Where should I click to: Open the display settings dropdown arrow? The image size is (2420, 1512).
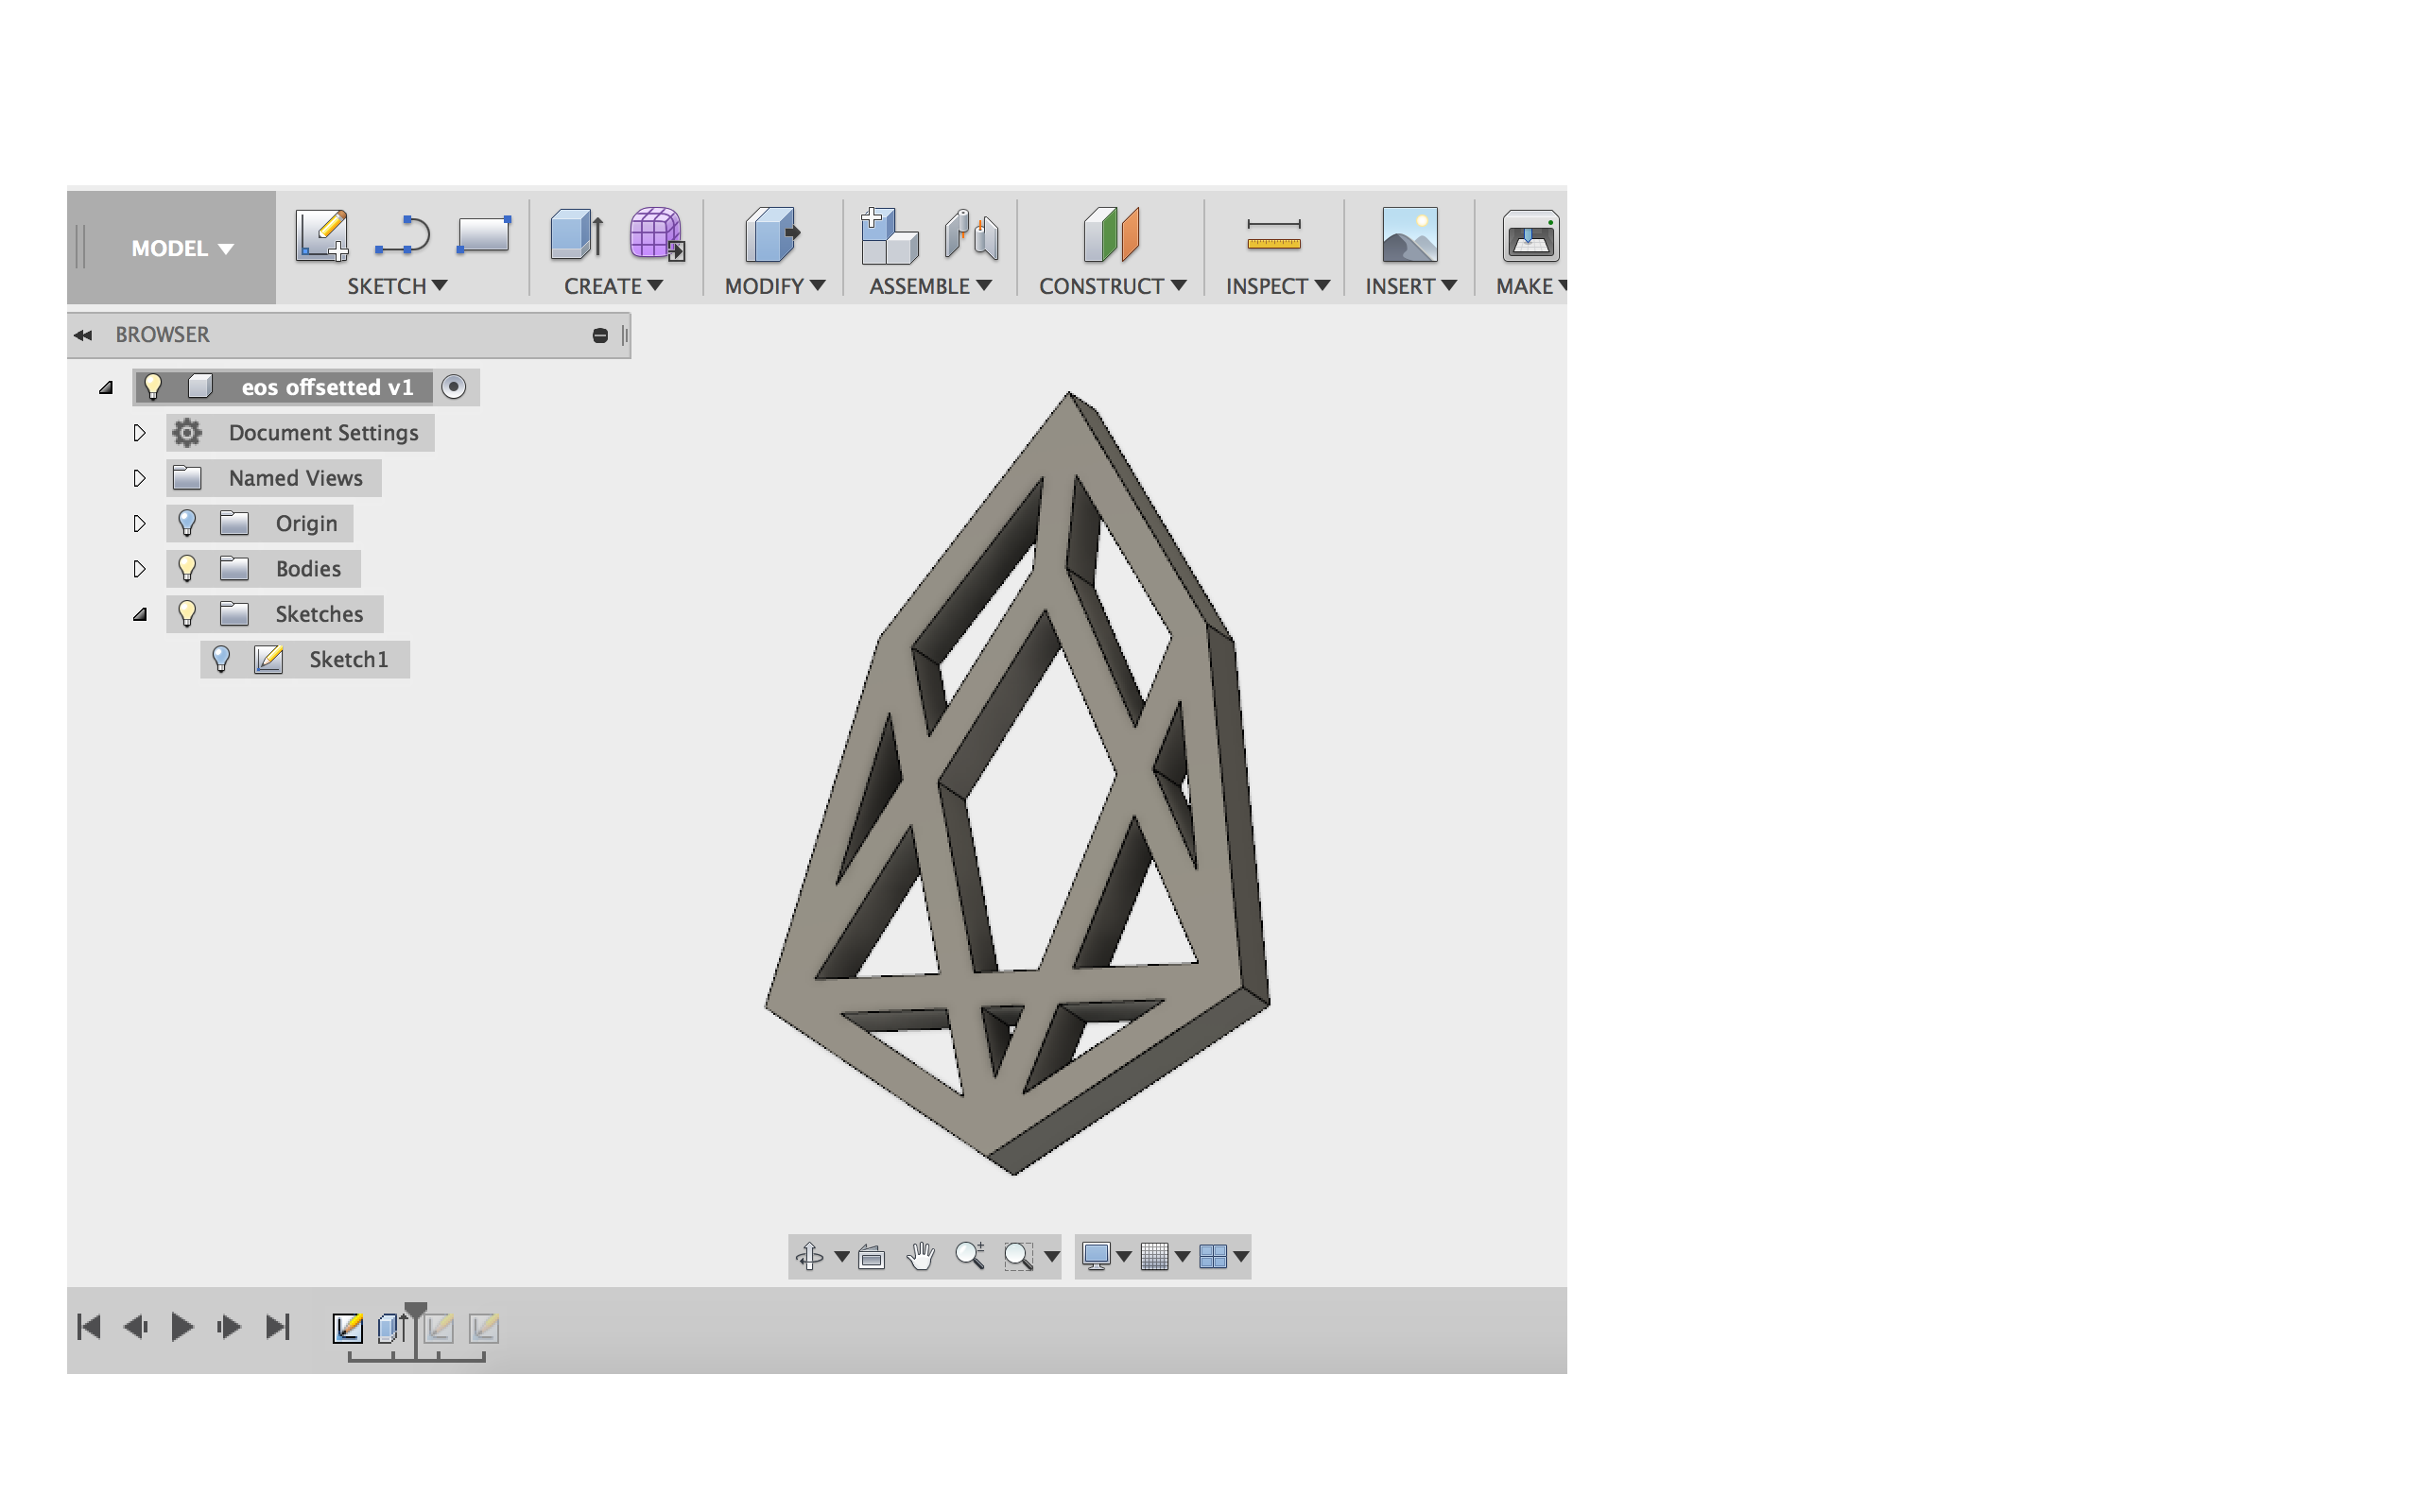tap(1123, 1257)
